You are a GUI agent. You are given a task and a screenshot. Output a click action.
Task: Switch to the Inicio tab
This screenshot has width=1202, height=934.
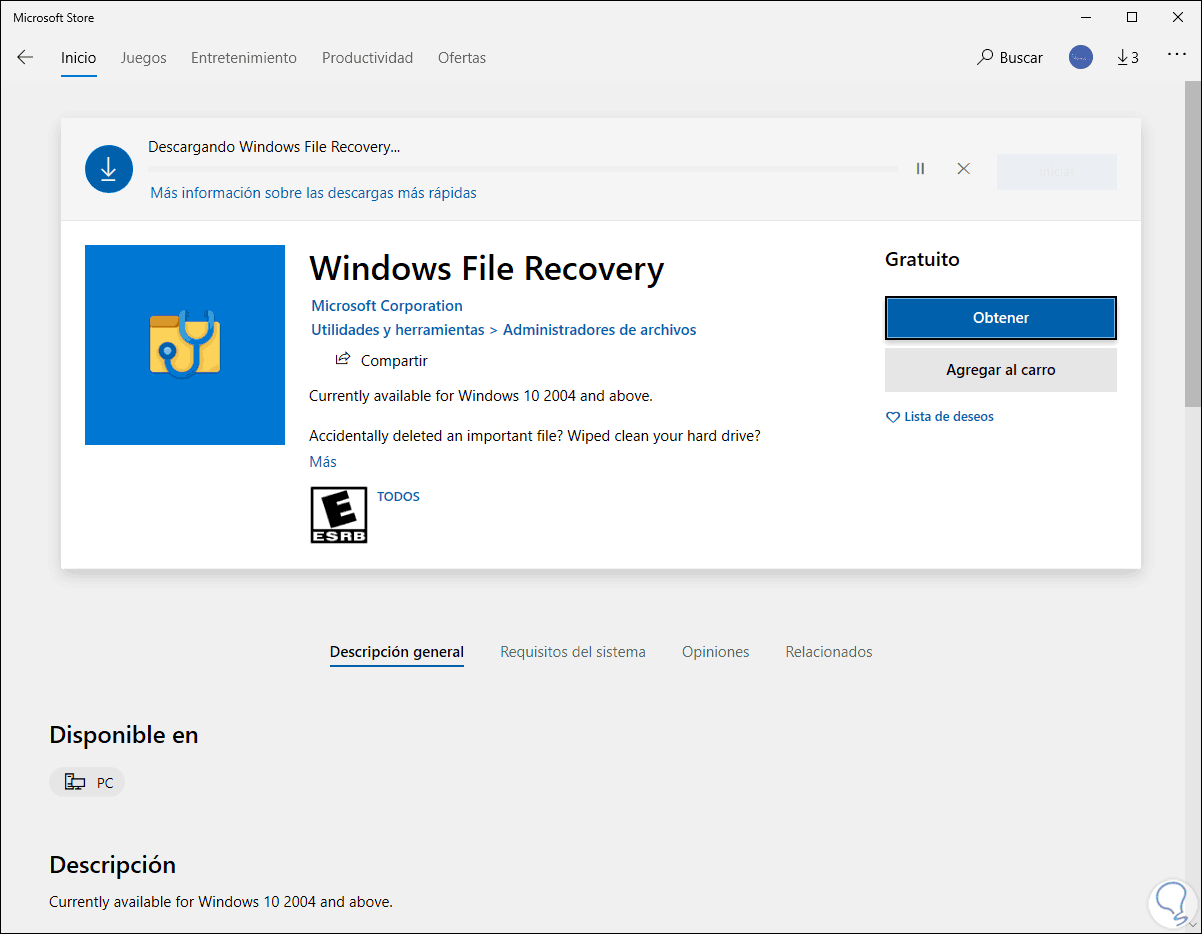79,58
